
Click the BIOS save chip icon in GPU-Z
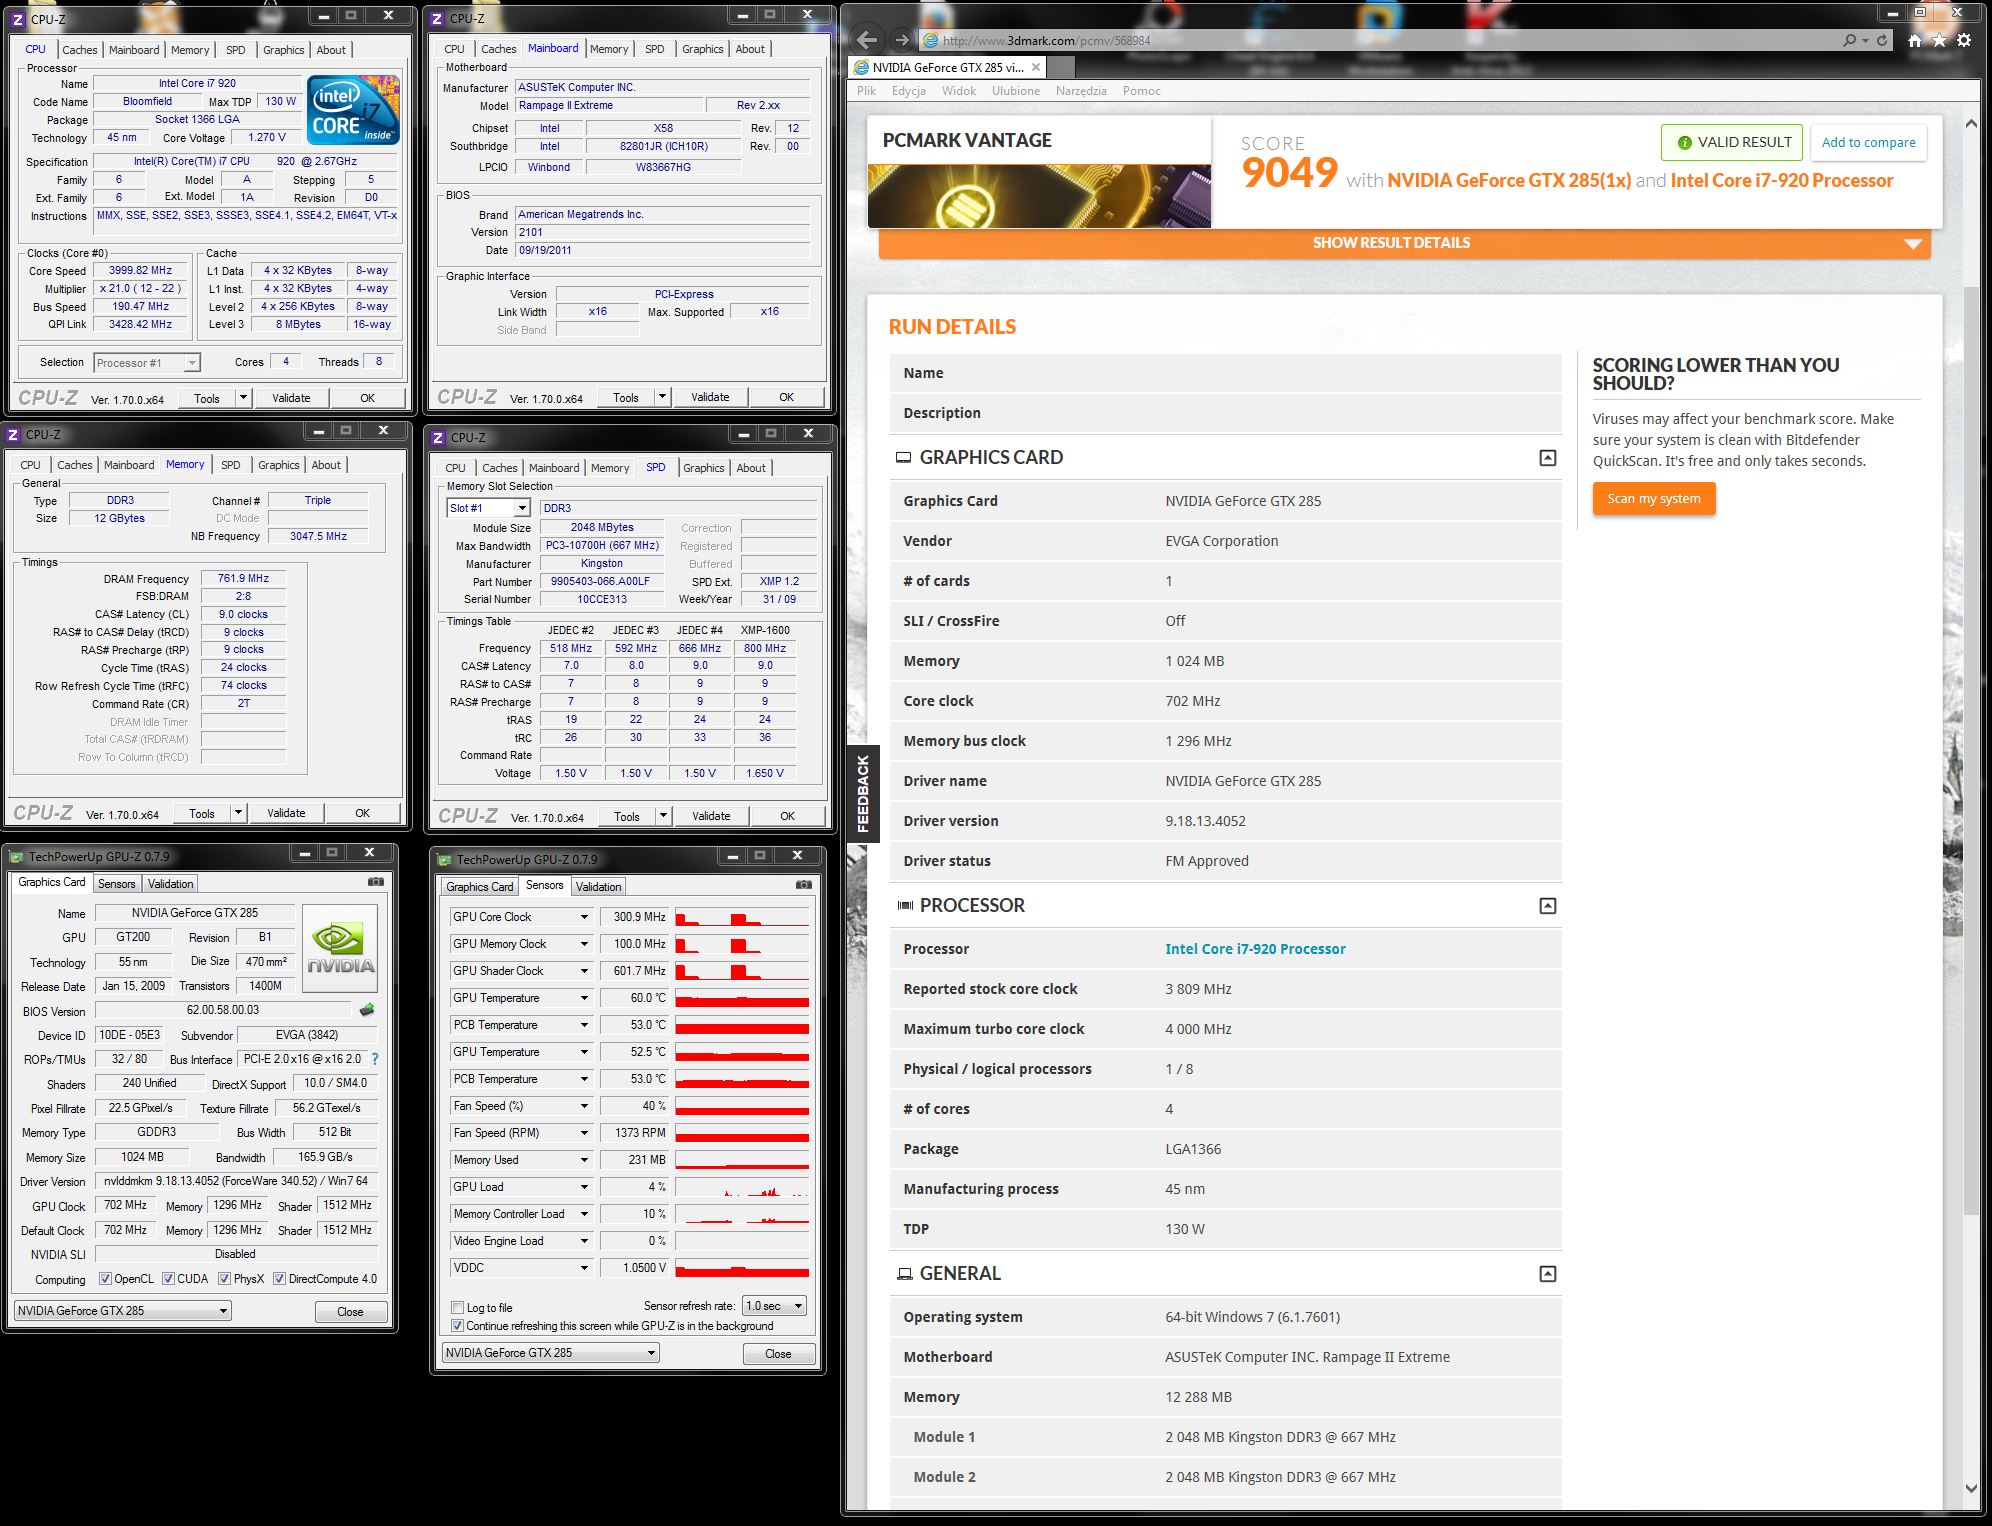pos(367,1010)
